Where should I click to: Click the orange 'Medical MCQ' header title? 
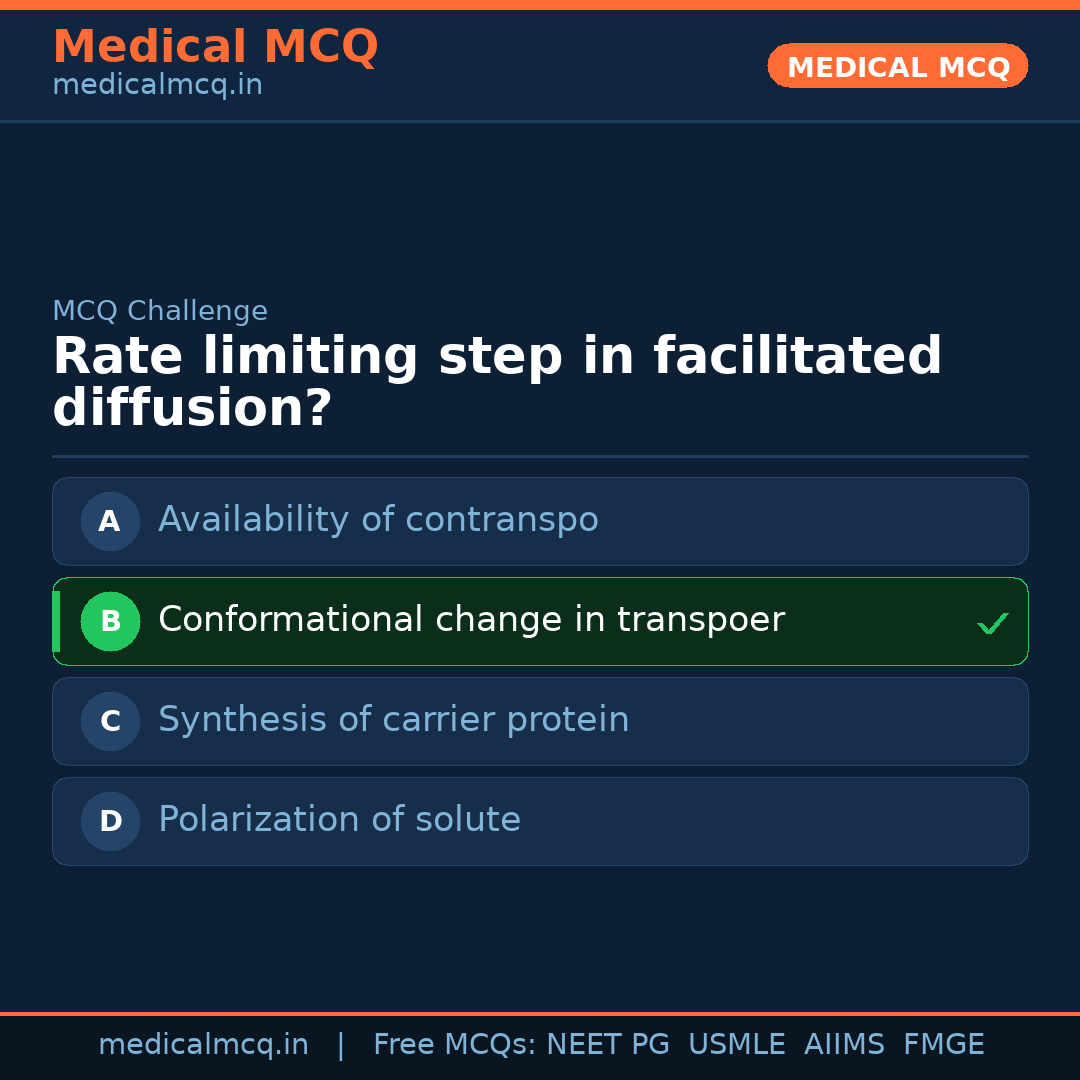click(215, 47)
